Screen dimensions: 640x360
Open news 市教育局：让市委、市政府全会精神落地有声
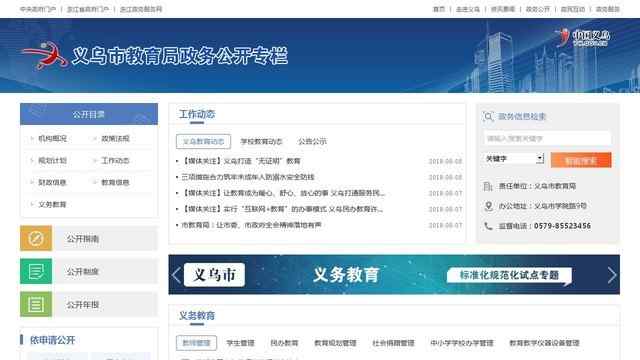(x=251, y=225)
